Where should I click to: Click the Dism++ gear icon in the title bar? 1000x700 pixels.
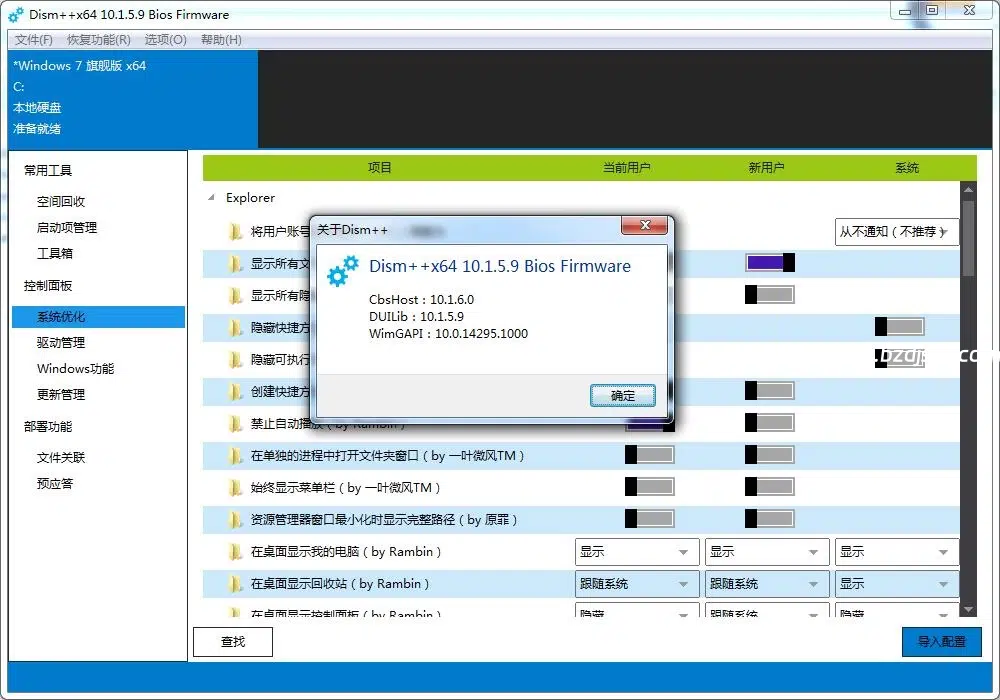[16, 14]
